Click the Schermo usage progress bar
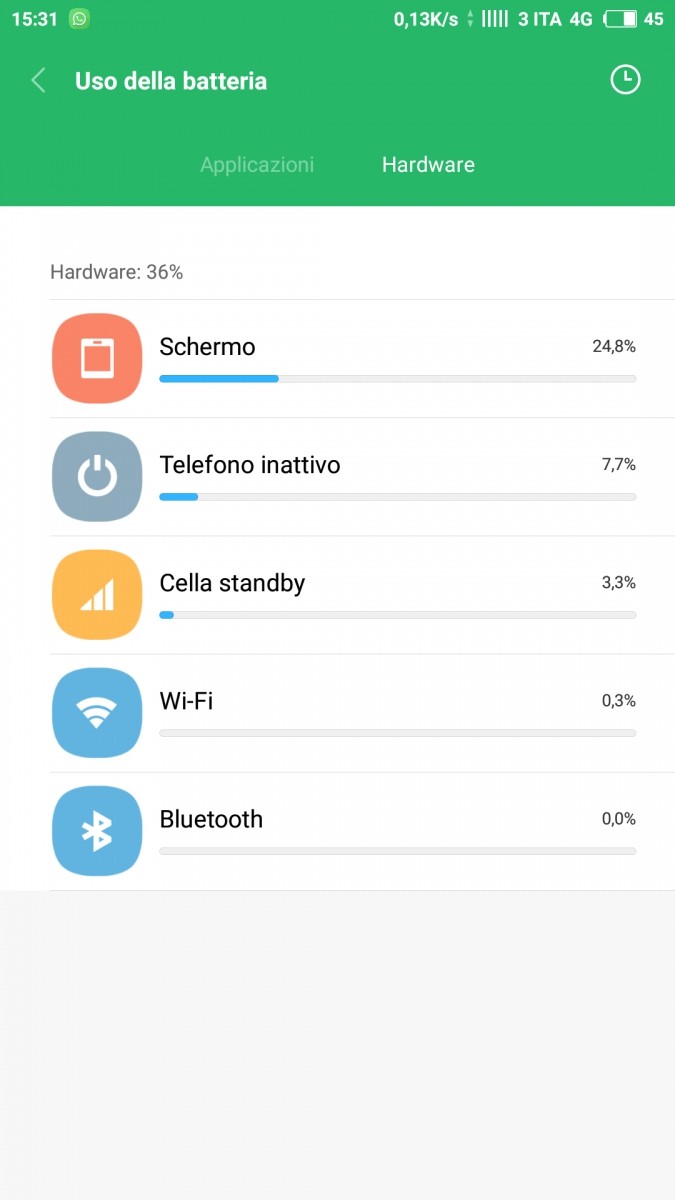 397,379
